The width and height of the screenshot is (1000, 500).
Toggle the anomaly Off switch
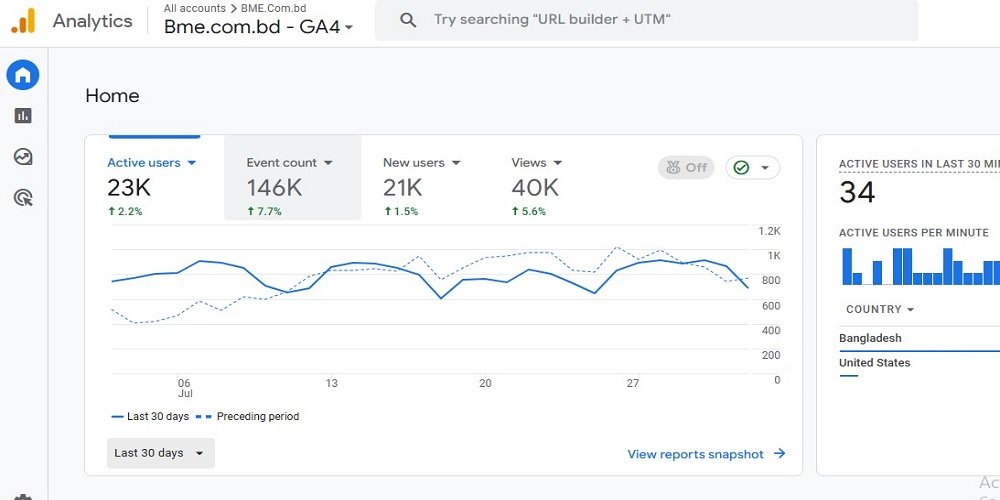(x=686, y=168)
